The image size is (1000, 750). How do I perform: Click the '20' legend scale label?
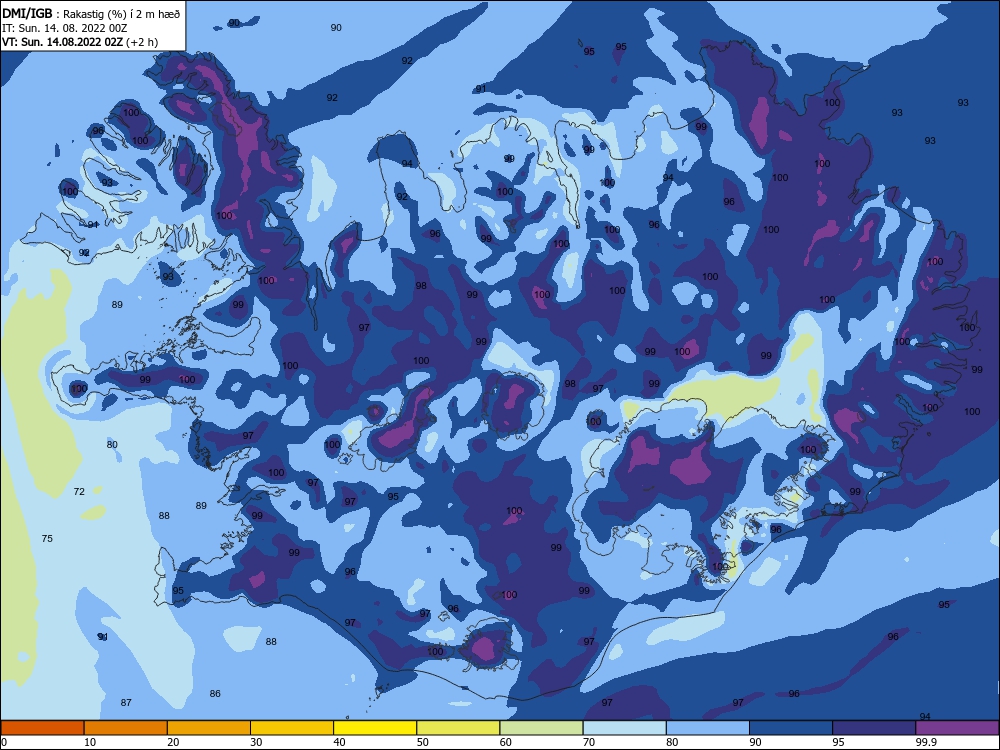[x=173, y=742]
